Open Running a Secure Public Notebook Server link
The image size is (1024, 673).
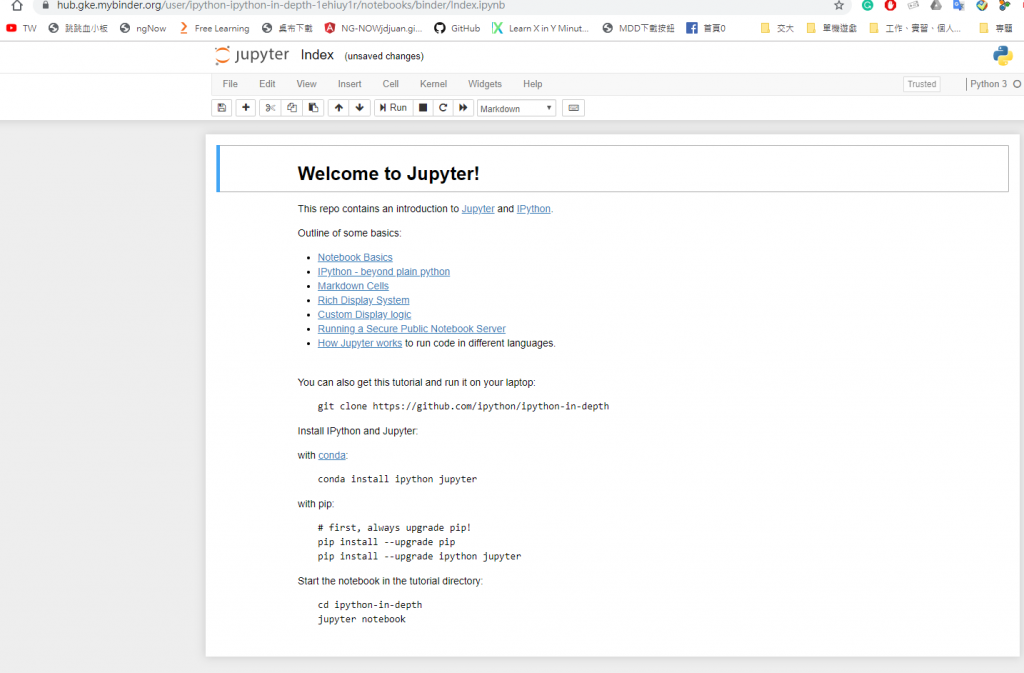point(411,329)
